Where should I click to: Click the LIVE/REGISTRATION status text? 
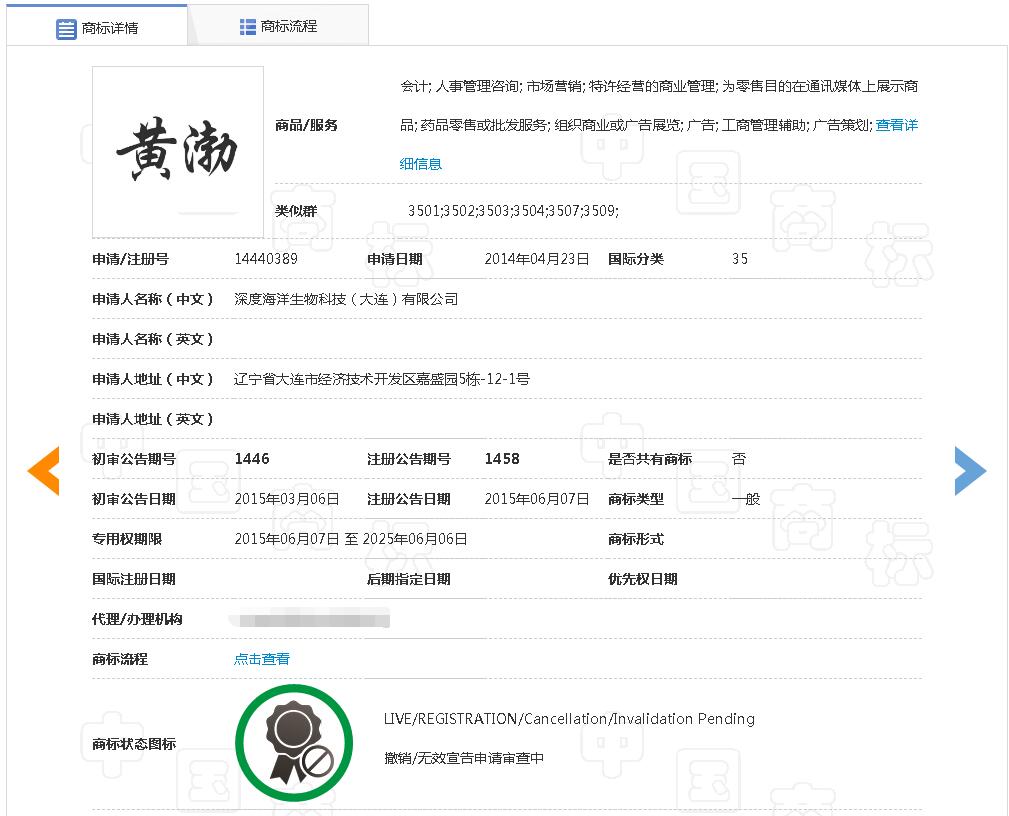[x=569, y=719]
